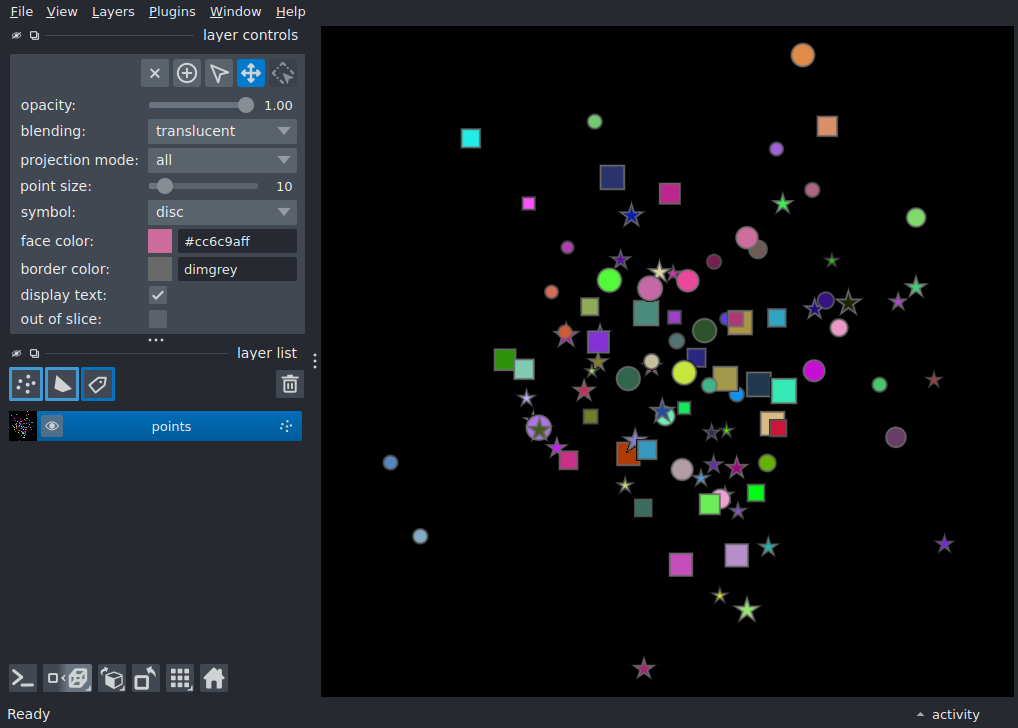Image resolution: width=1018 pixels, height=728 pixels.
Task: Transpose the displayed dimensions
Action: tap(145, 679)
